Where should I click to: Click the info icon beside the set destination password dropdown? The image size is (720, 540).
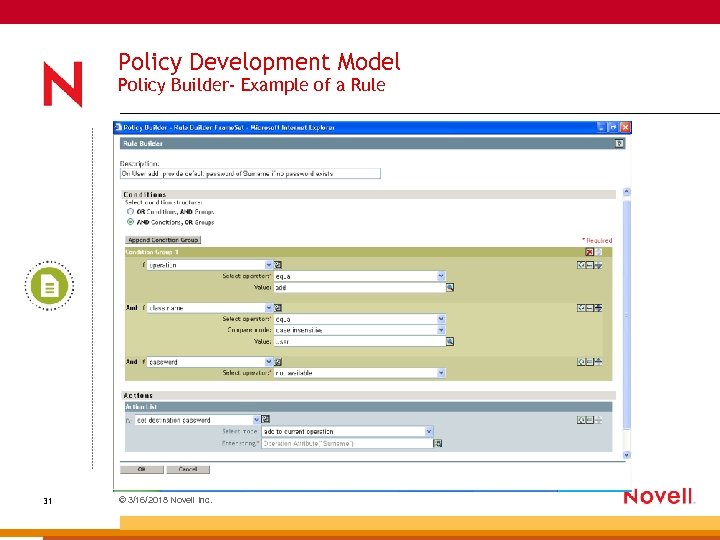coord(265,419)
